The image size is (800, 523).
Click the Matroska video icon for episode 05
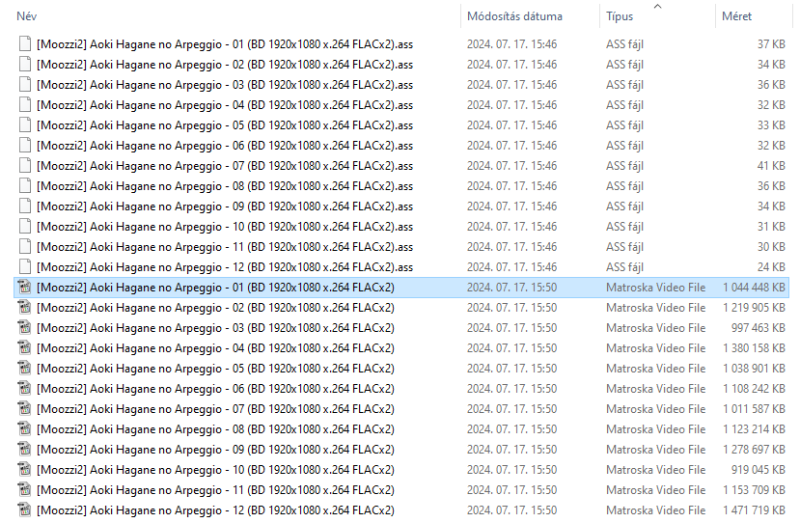[x=24, y=368]
